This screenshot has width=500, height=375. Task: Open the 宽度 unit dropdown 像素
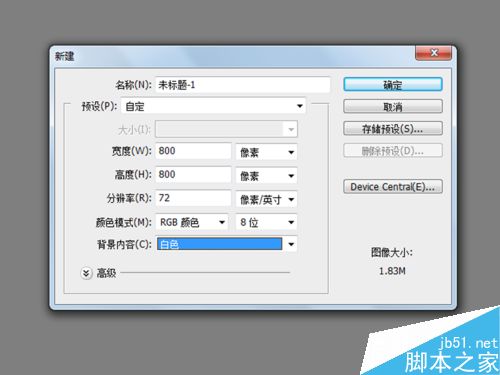click(267, 152)
